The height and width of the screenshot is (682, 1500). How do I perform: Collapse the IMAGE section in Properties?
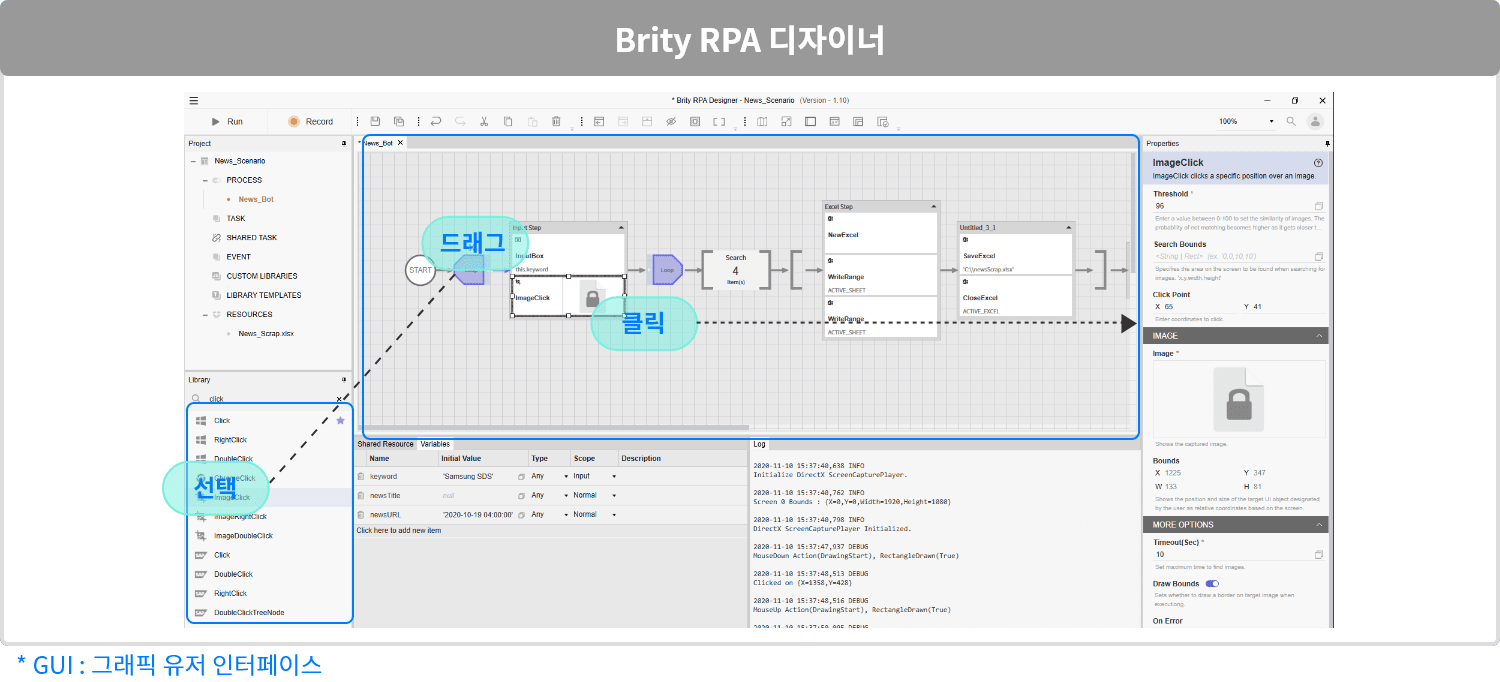point(1319,335)
